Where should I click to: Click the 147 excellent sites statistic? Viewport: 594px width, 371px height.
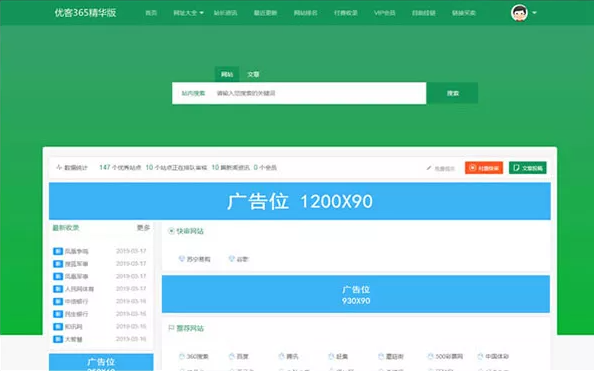tap(120, 167)
